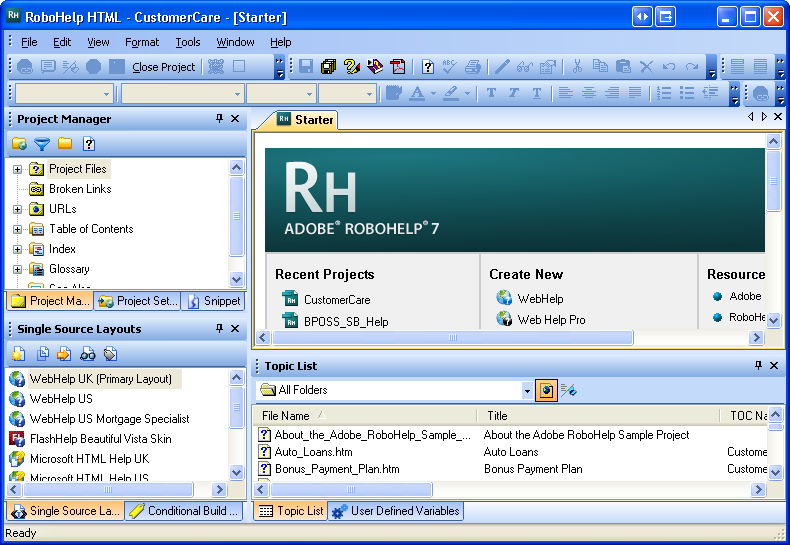
Task: Click the Paste clipboard icon
Action: click(x=623, y=66)
